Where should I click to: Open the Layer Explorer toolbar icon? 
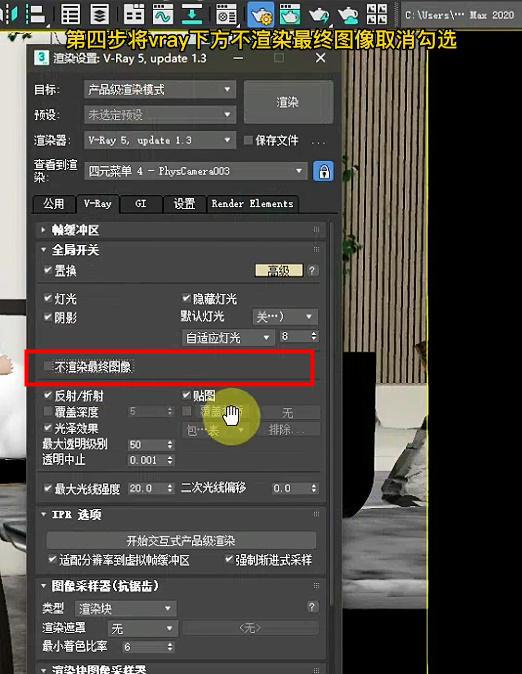pyautogui.click(x=99, y=14)
